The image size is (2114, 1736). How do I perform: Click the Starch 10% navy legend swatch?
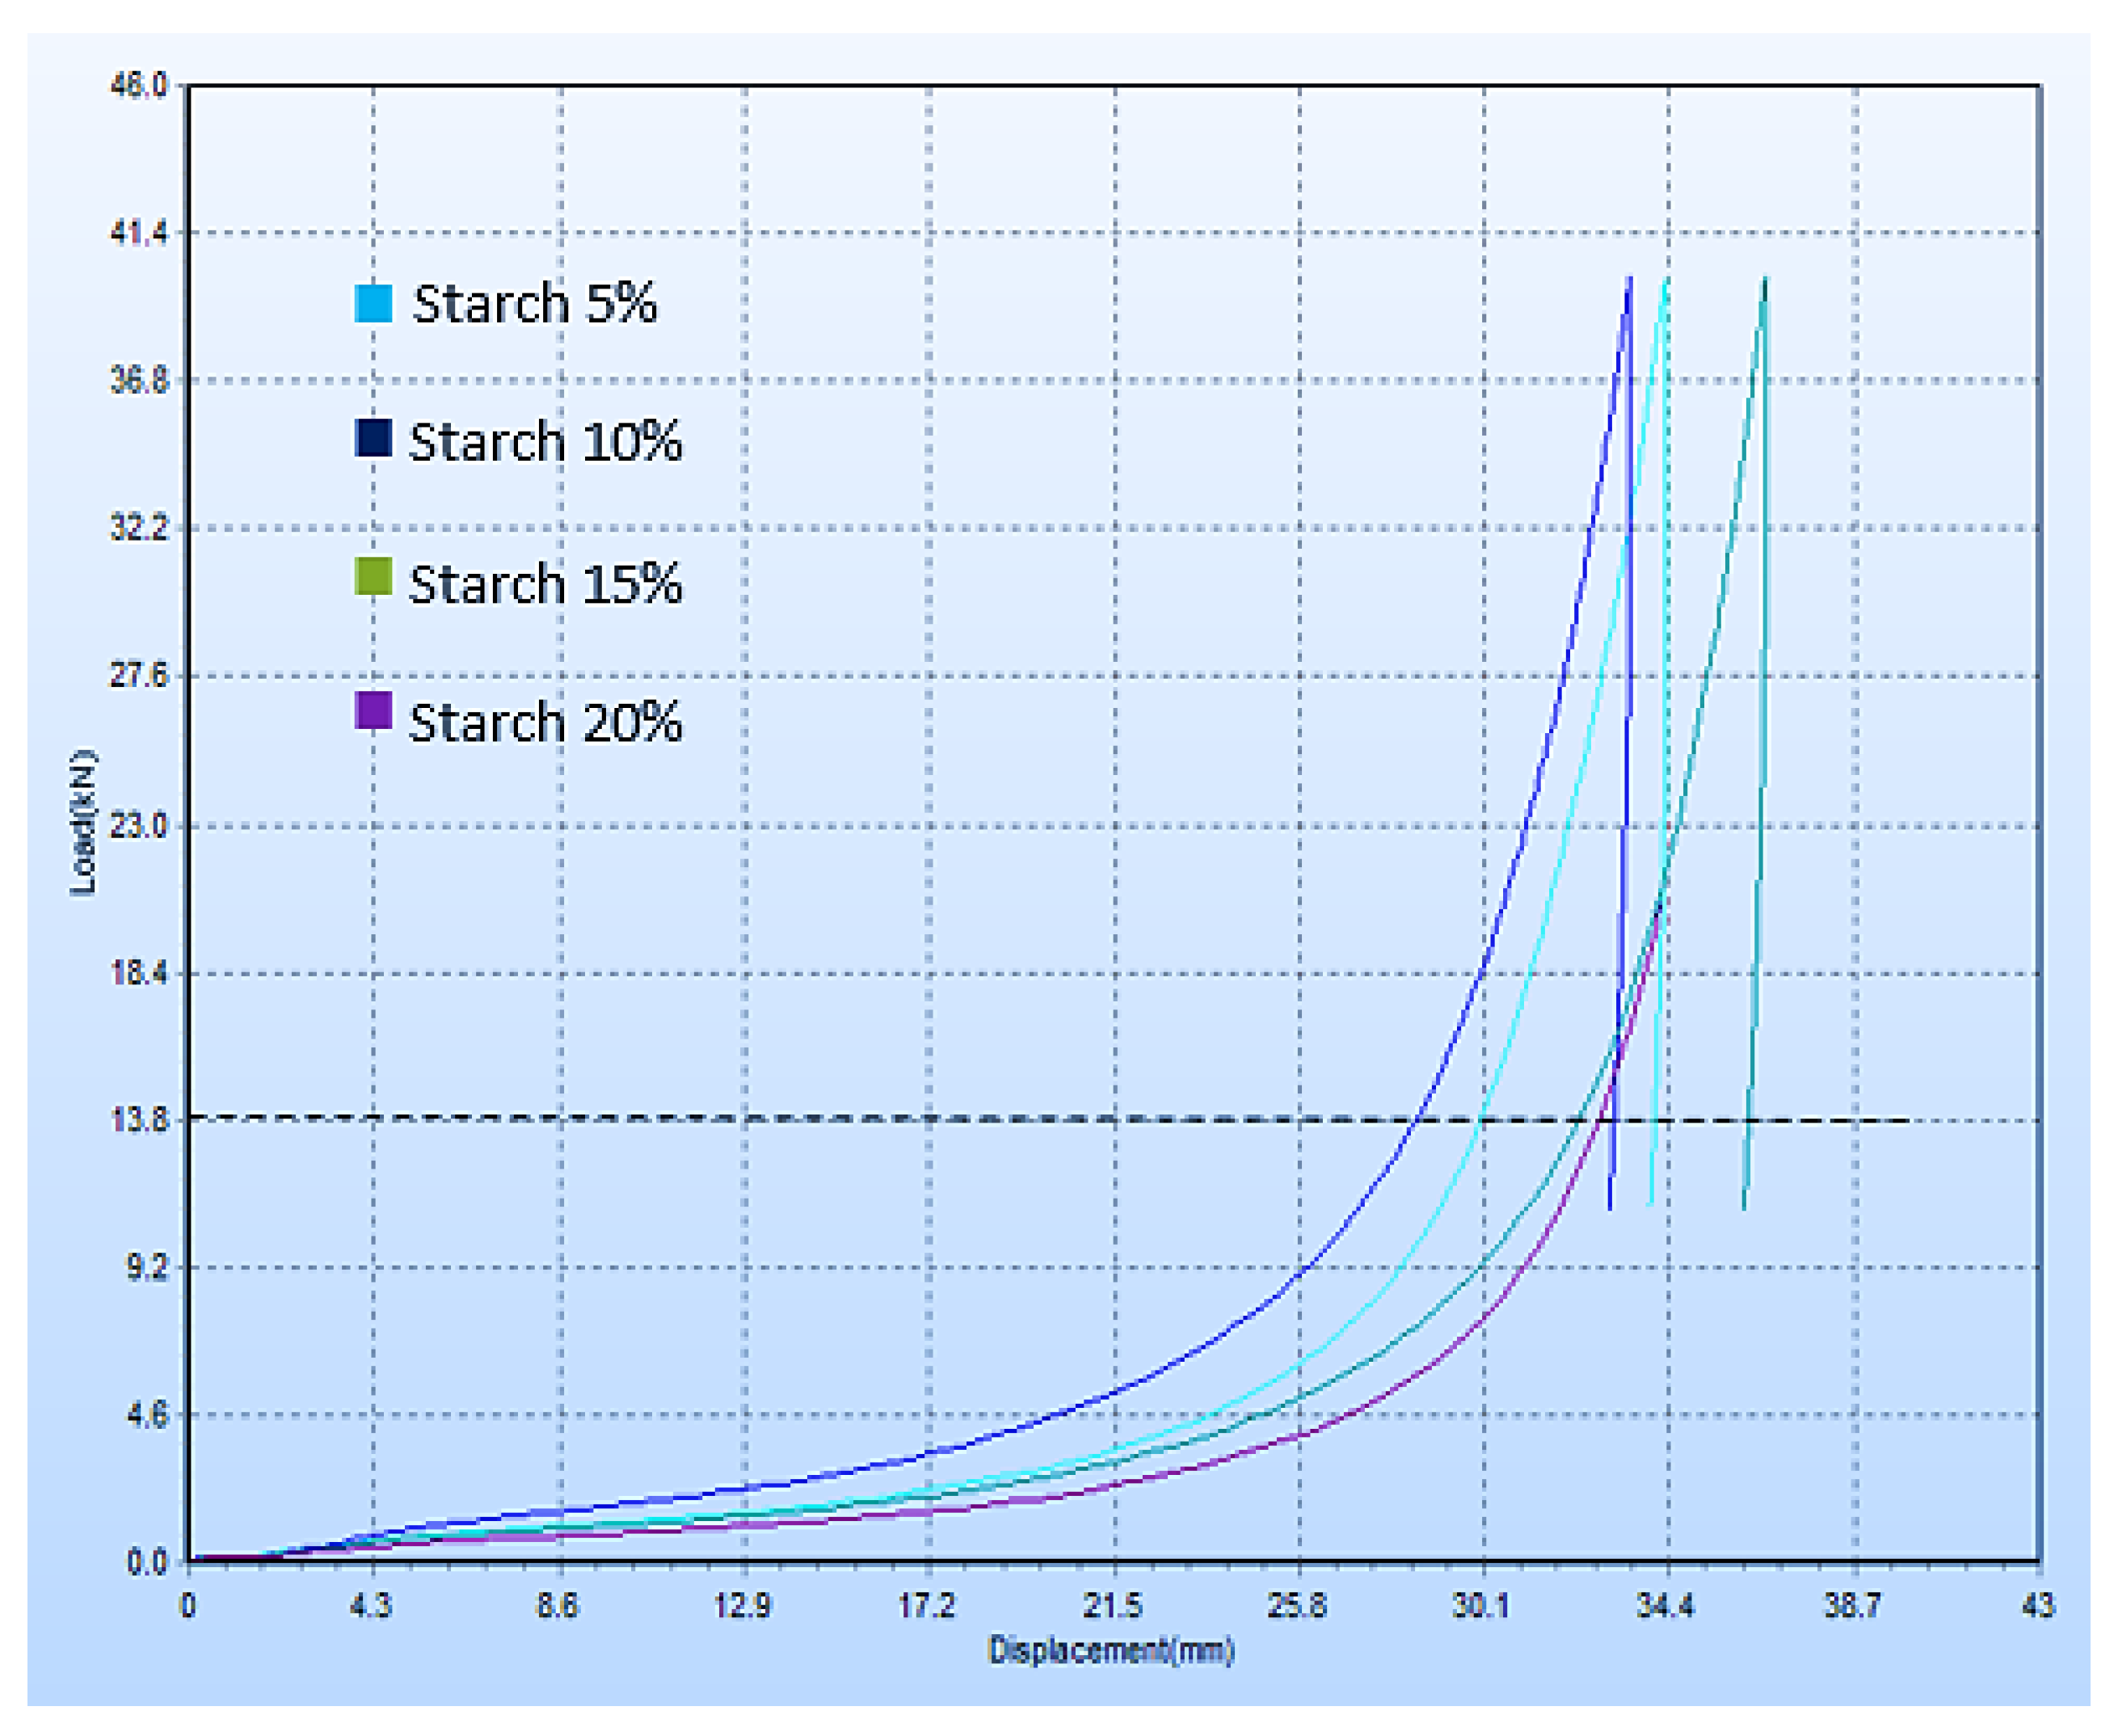(373, 439)
